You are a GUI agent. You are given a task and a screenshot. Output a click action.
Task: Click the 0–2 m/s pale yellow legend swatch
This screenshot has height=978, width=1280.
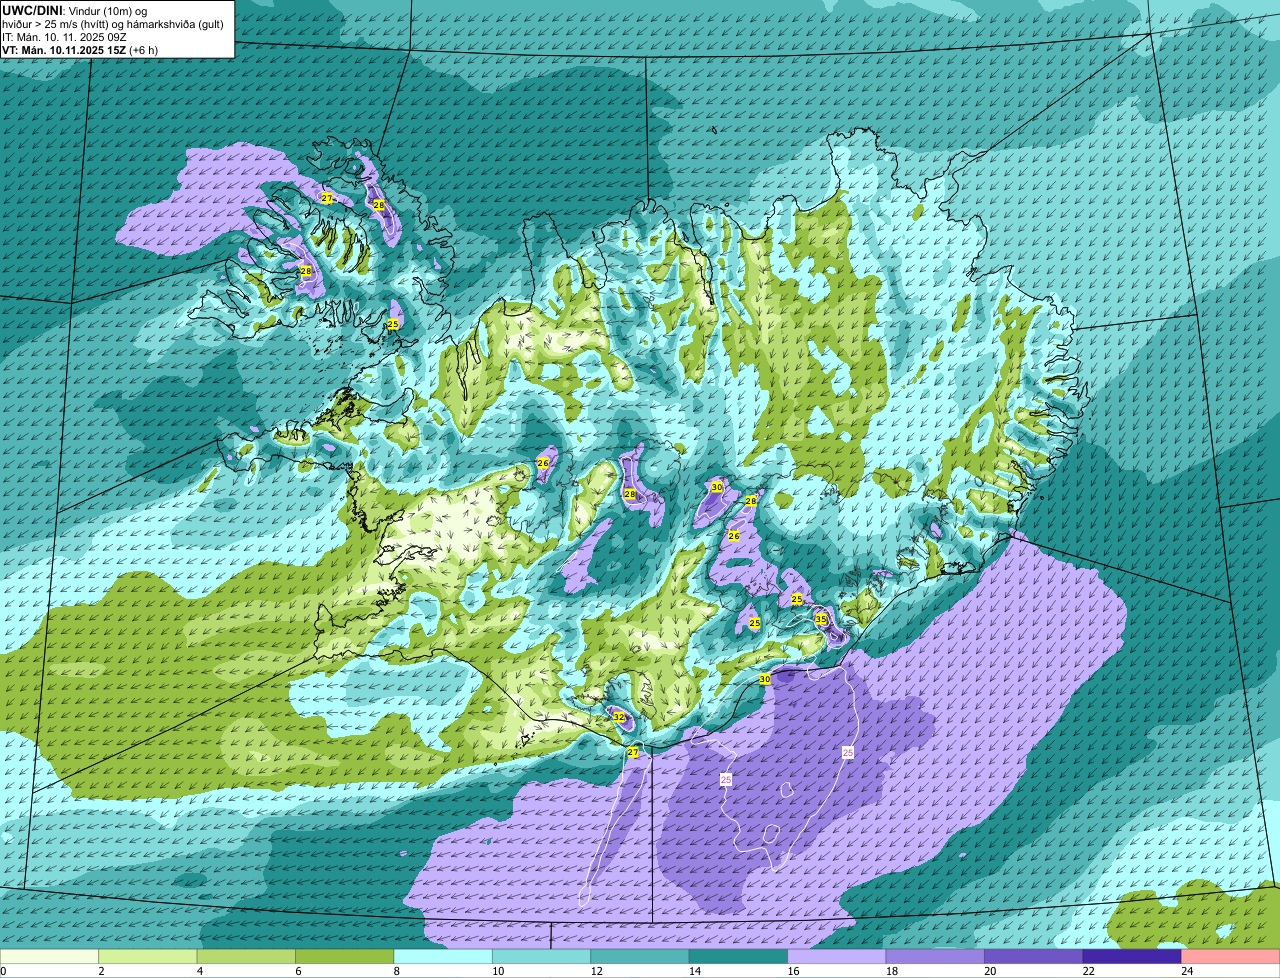pyautogui.click(x=50, y=956)
